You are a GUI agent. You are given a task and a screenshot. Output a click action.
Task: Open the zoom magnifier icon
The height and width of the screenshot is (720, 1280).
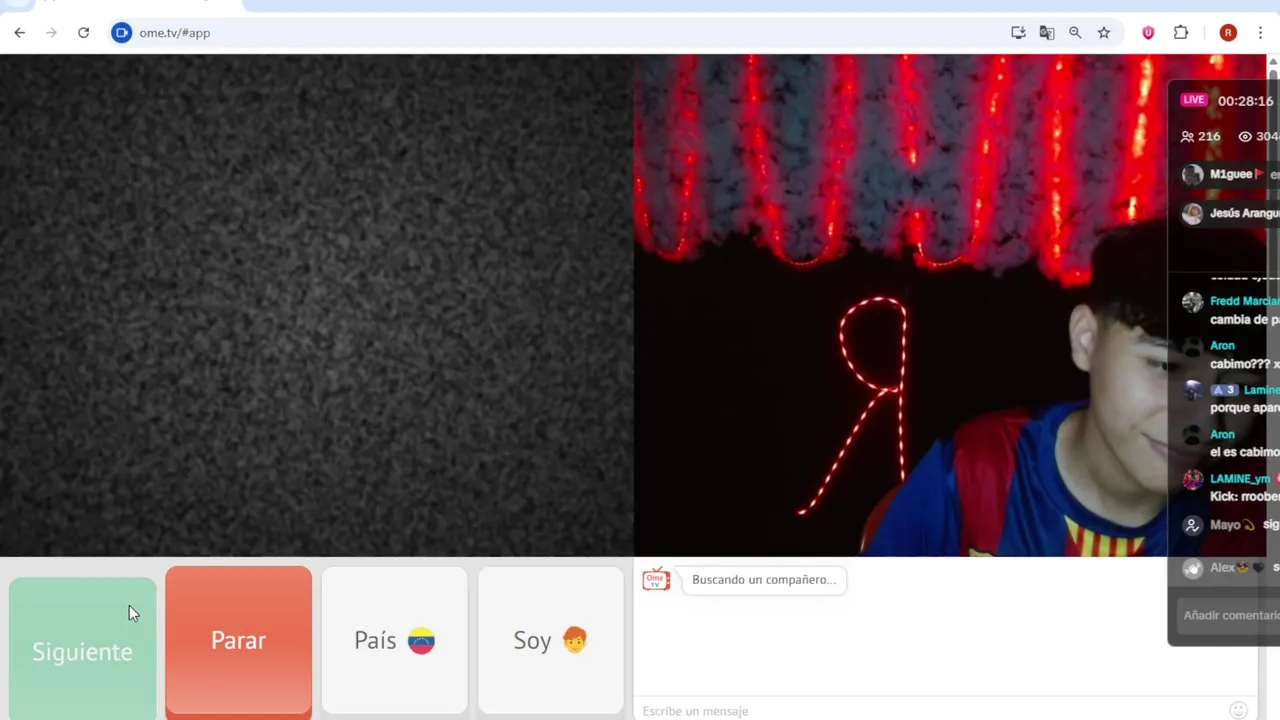[1075, 33]
